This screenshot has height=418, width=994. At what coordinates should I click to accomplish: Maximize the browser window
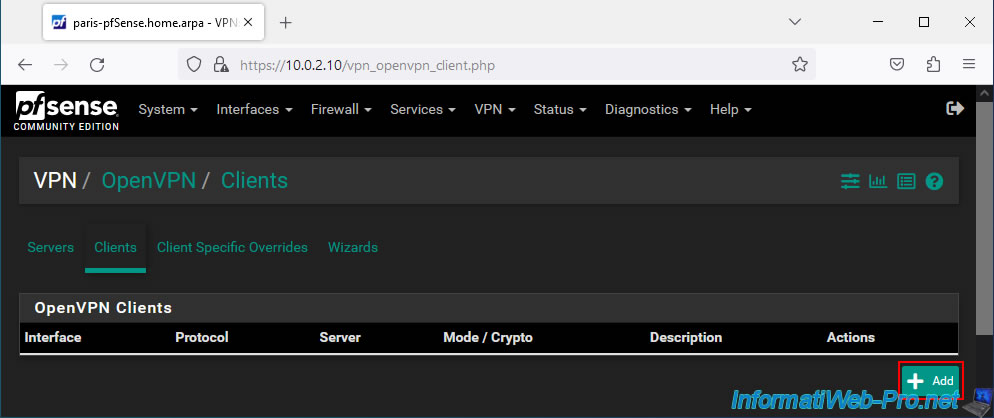(x=924, y=22)
